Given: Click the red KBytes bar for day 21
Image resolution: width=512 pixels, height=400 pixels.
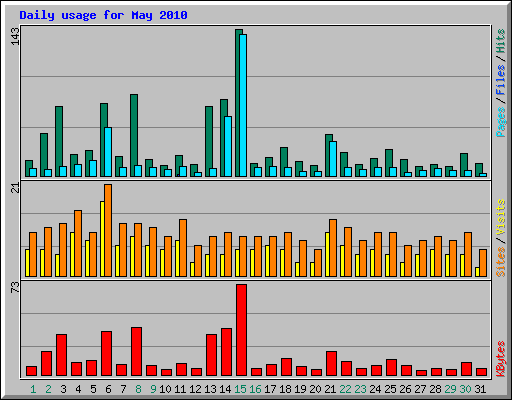Looking at the screenshot, I should pos(331,364).
